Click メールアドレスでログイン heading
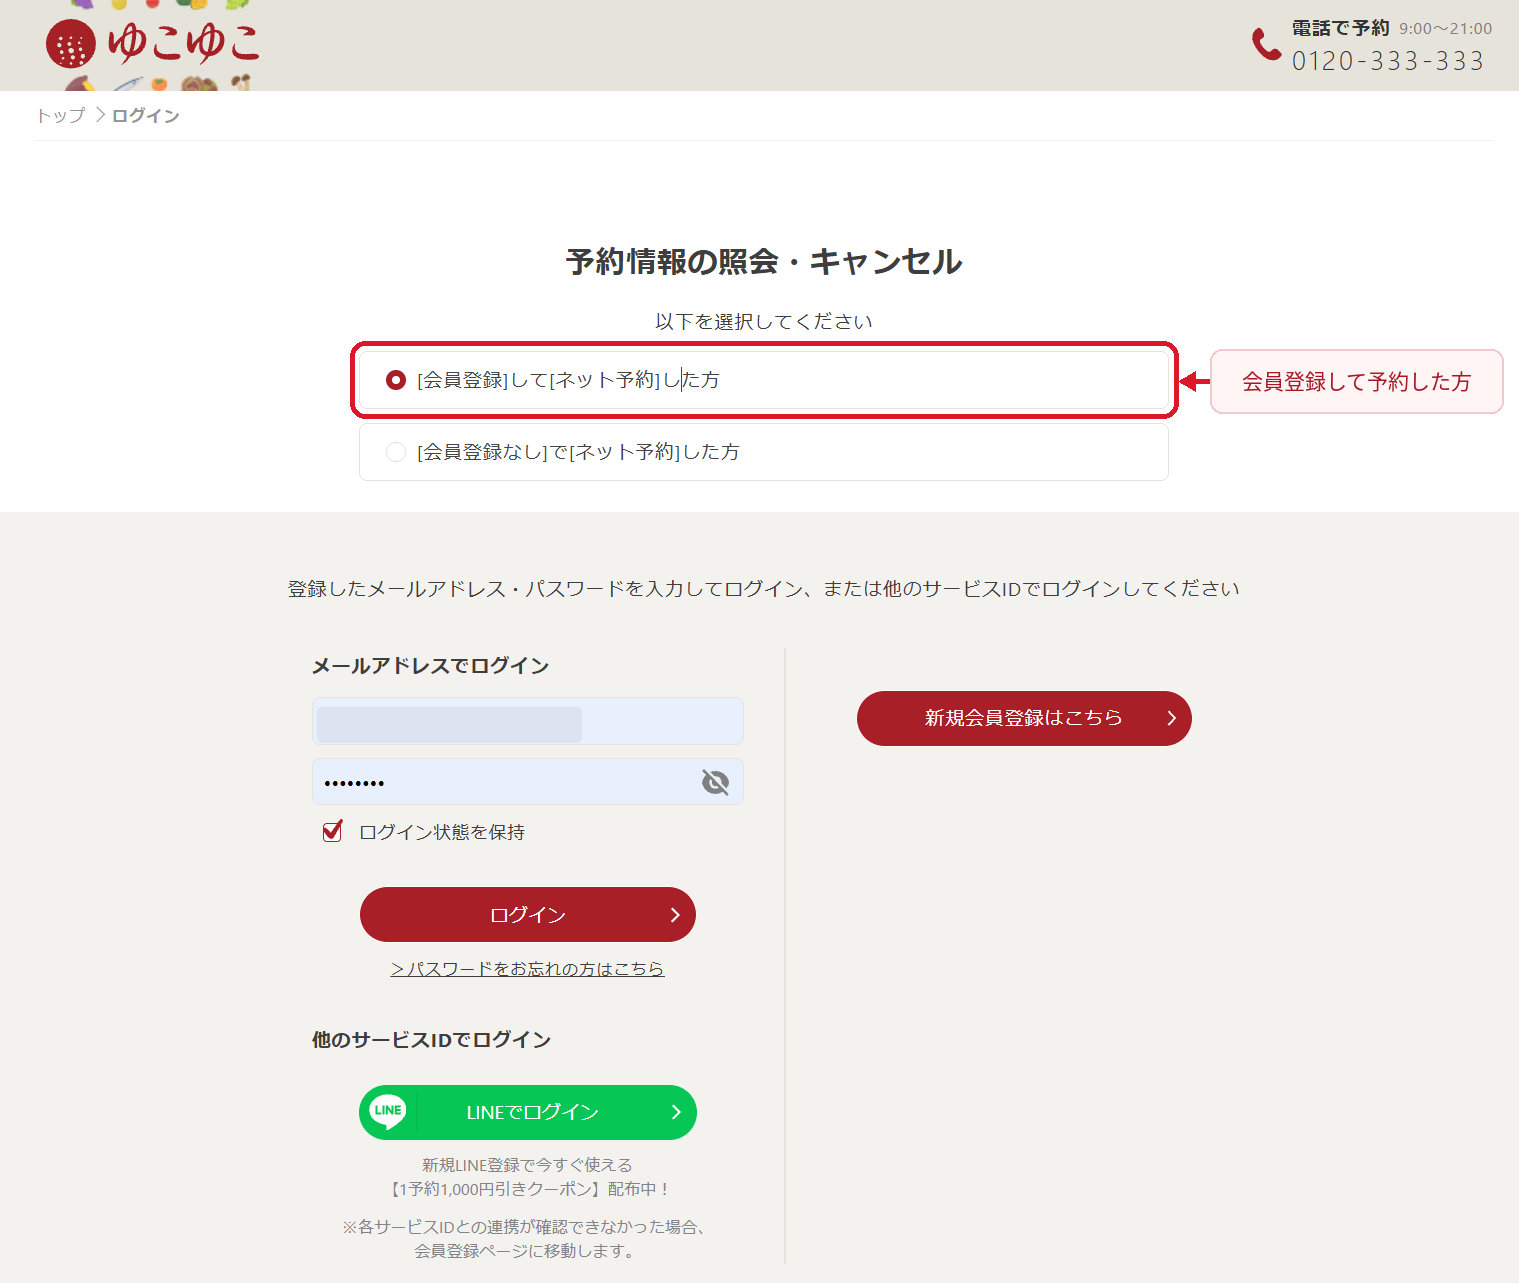This screenshot has width=1519, height=1283. coord(431,666)
